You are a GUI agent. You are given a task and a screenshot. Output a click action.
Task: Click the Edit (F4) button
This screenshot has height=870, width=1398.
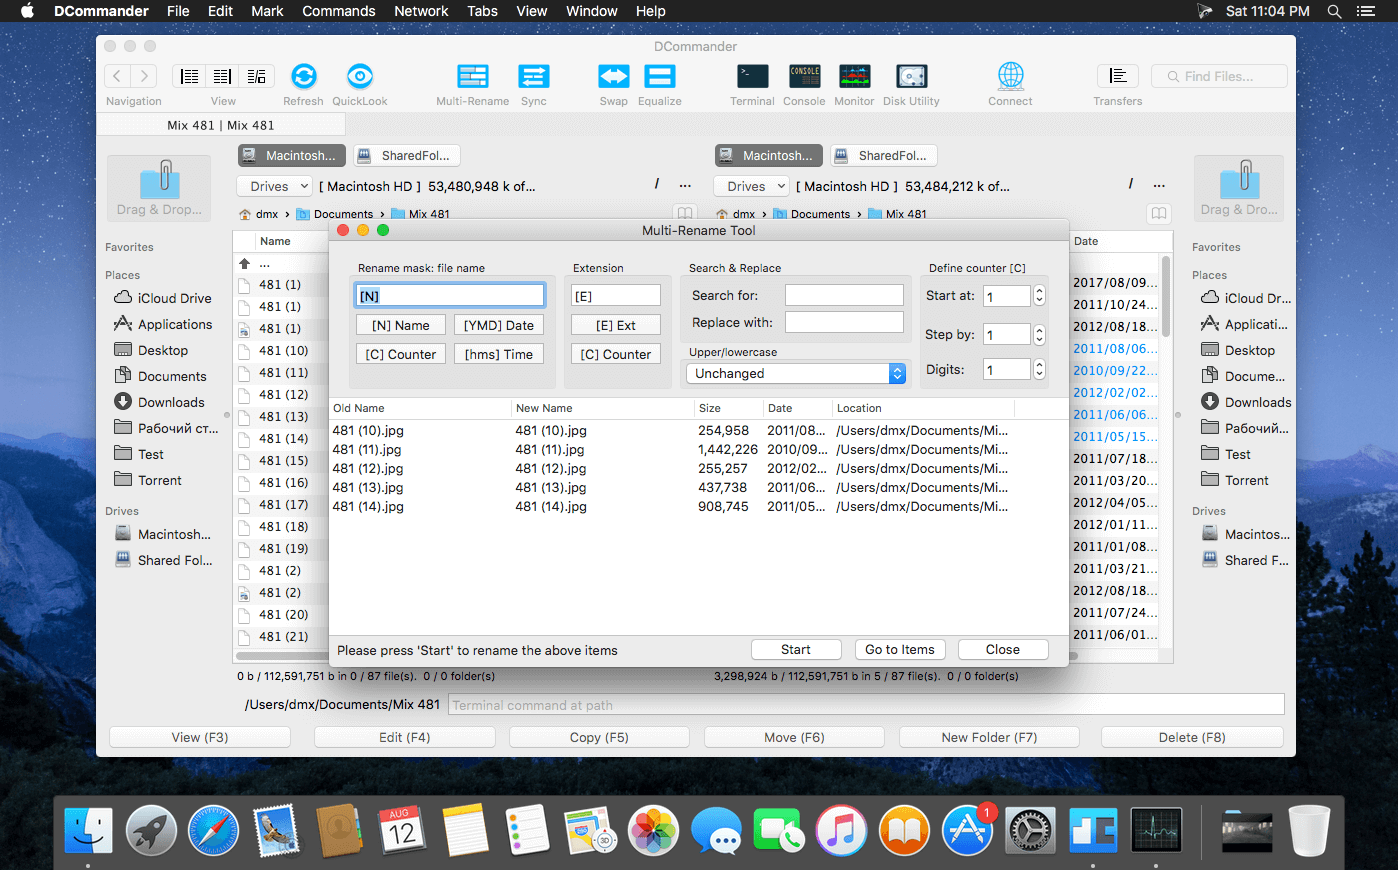pyautogui.click(x=404, y=737)
